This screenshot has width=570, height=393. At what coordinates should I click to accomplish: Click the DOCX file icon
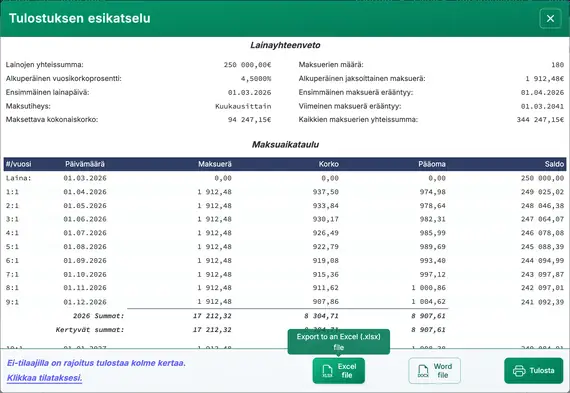[423, 371]
